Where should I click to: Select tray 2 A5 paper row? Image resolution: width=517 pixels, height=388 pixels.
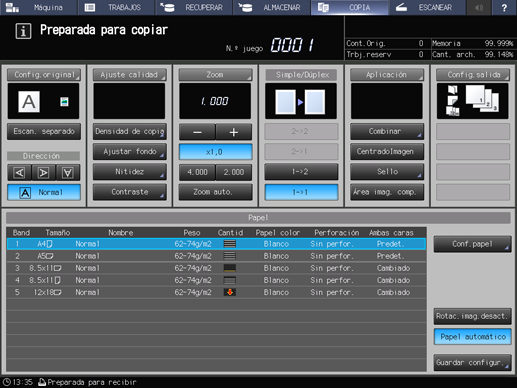[x=216, y=256]
